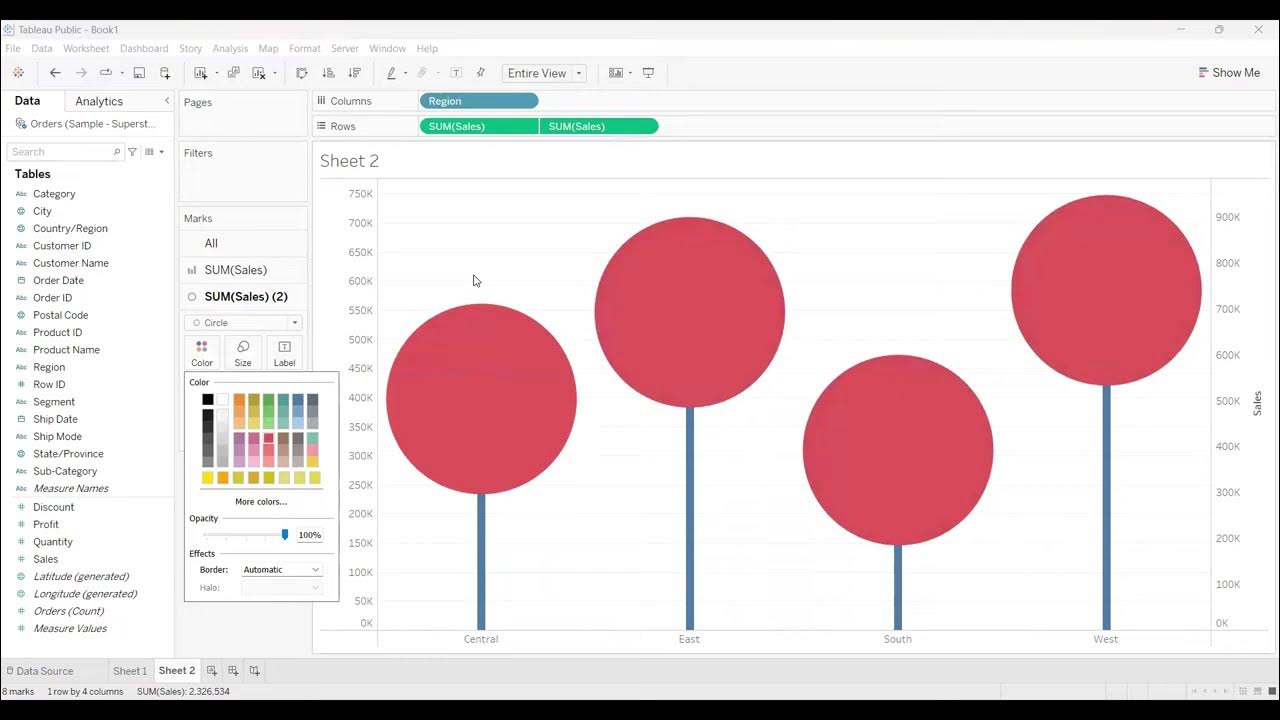Swap rows and columns

pos(302,73)
